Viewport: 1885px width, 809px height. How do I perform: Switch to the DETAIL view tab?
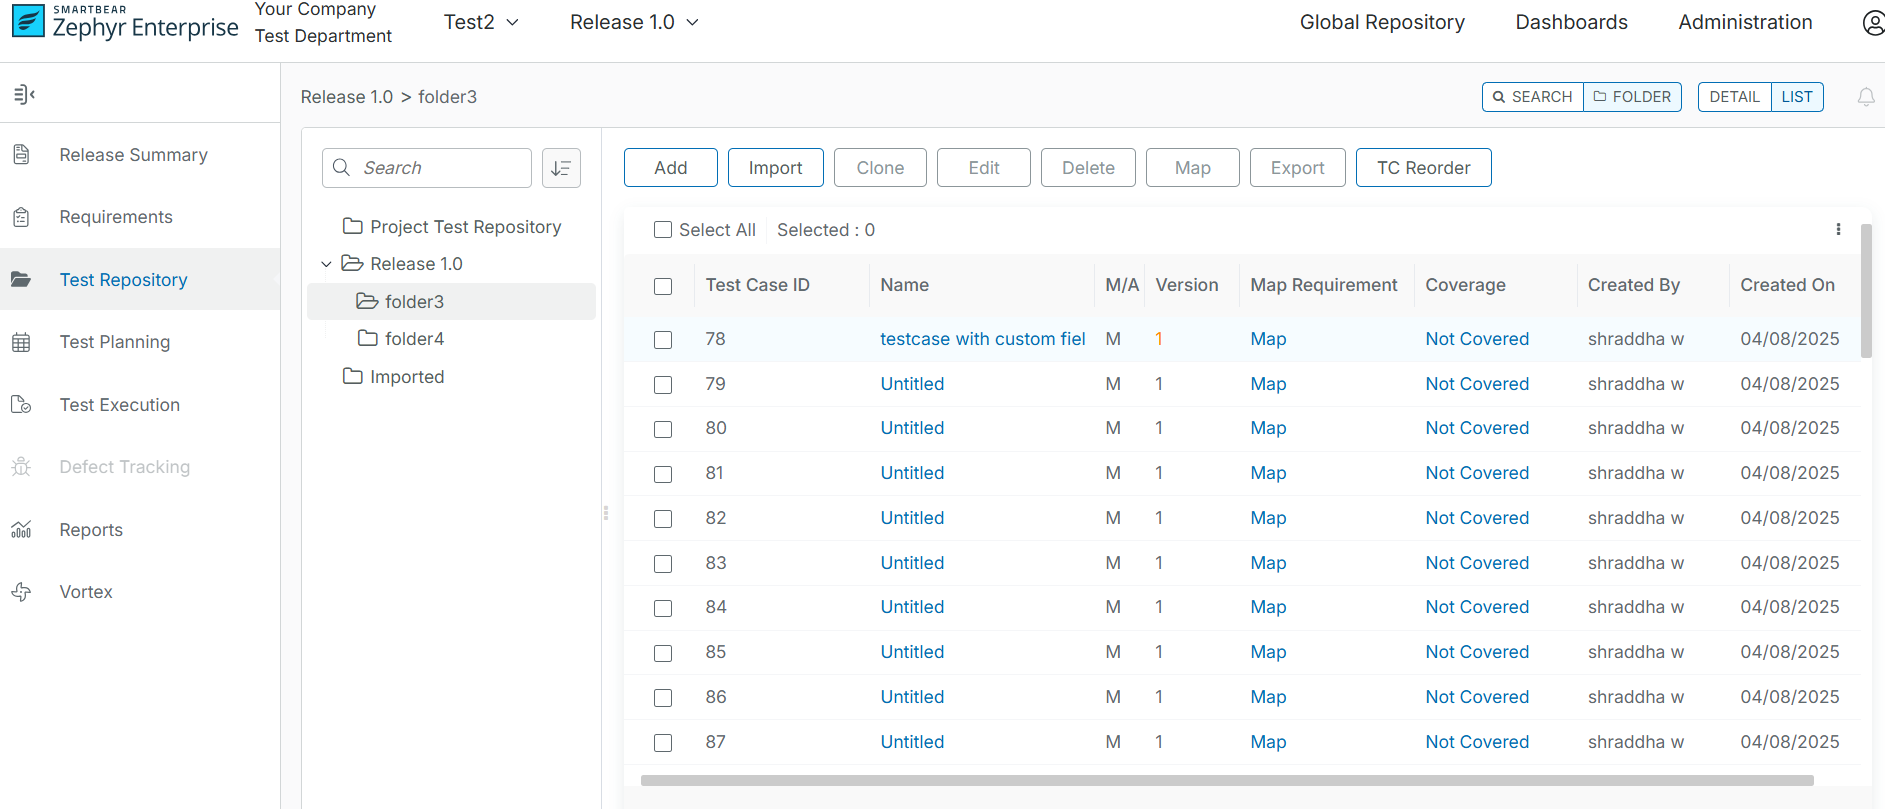coord(1734,97)
